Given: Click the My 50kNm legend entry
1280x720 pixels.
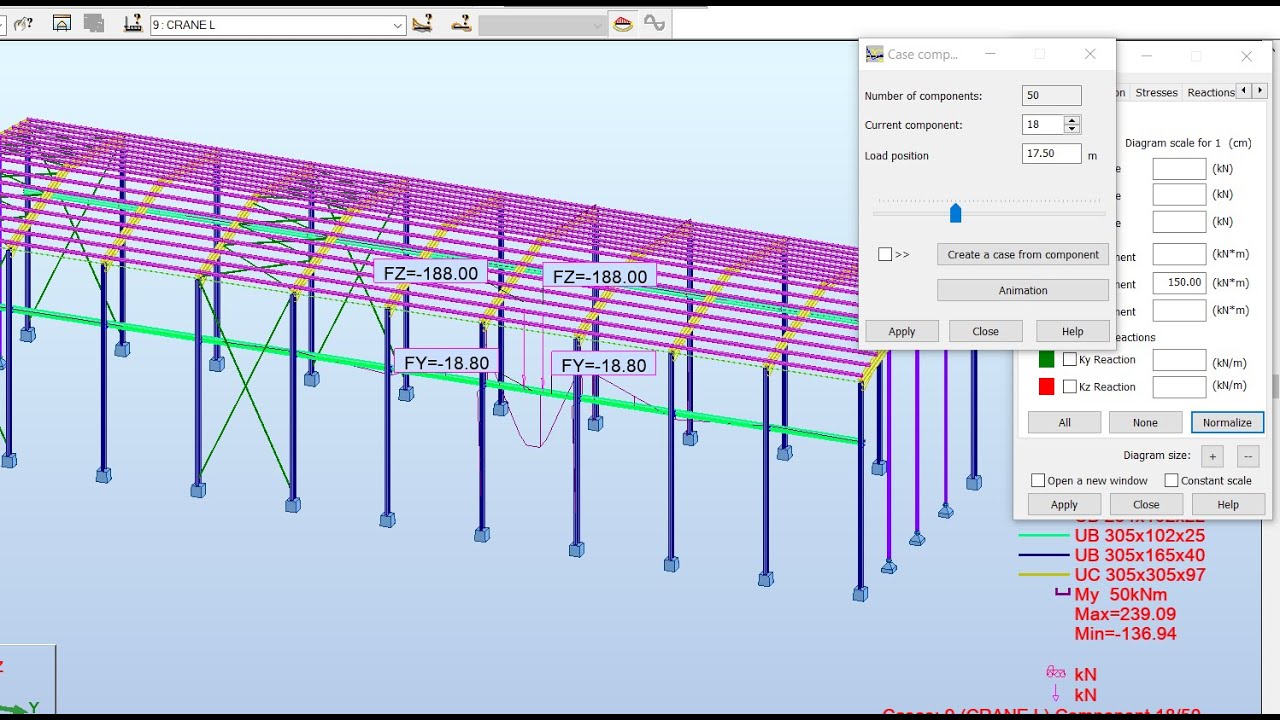Looking at the screenshot, I should [x=1121, y=595].
